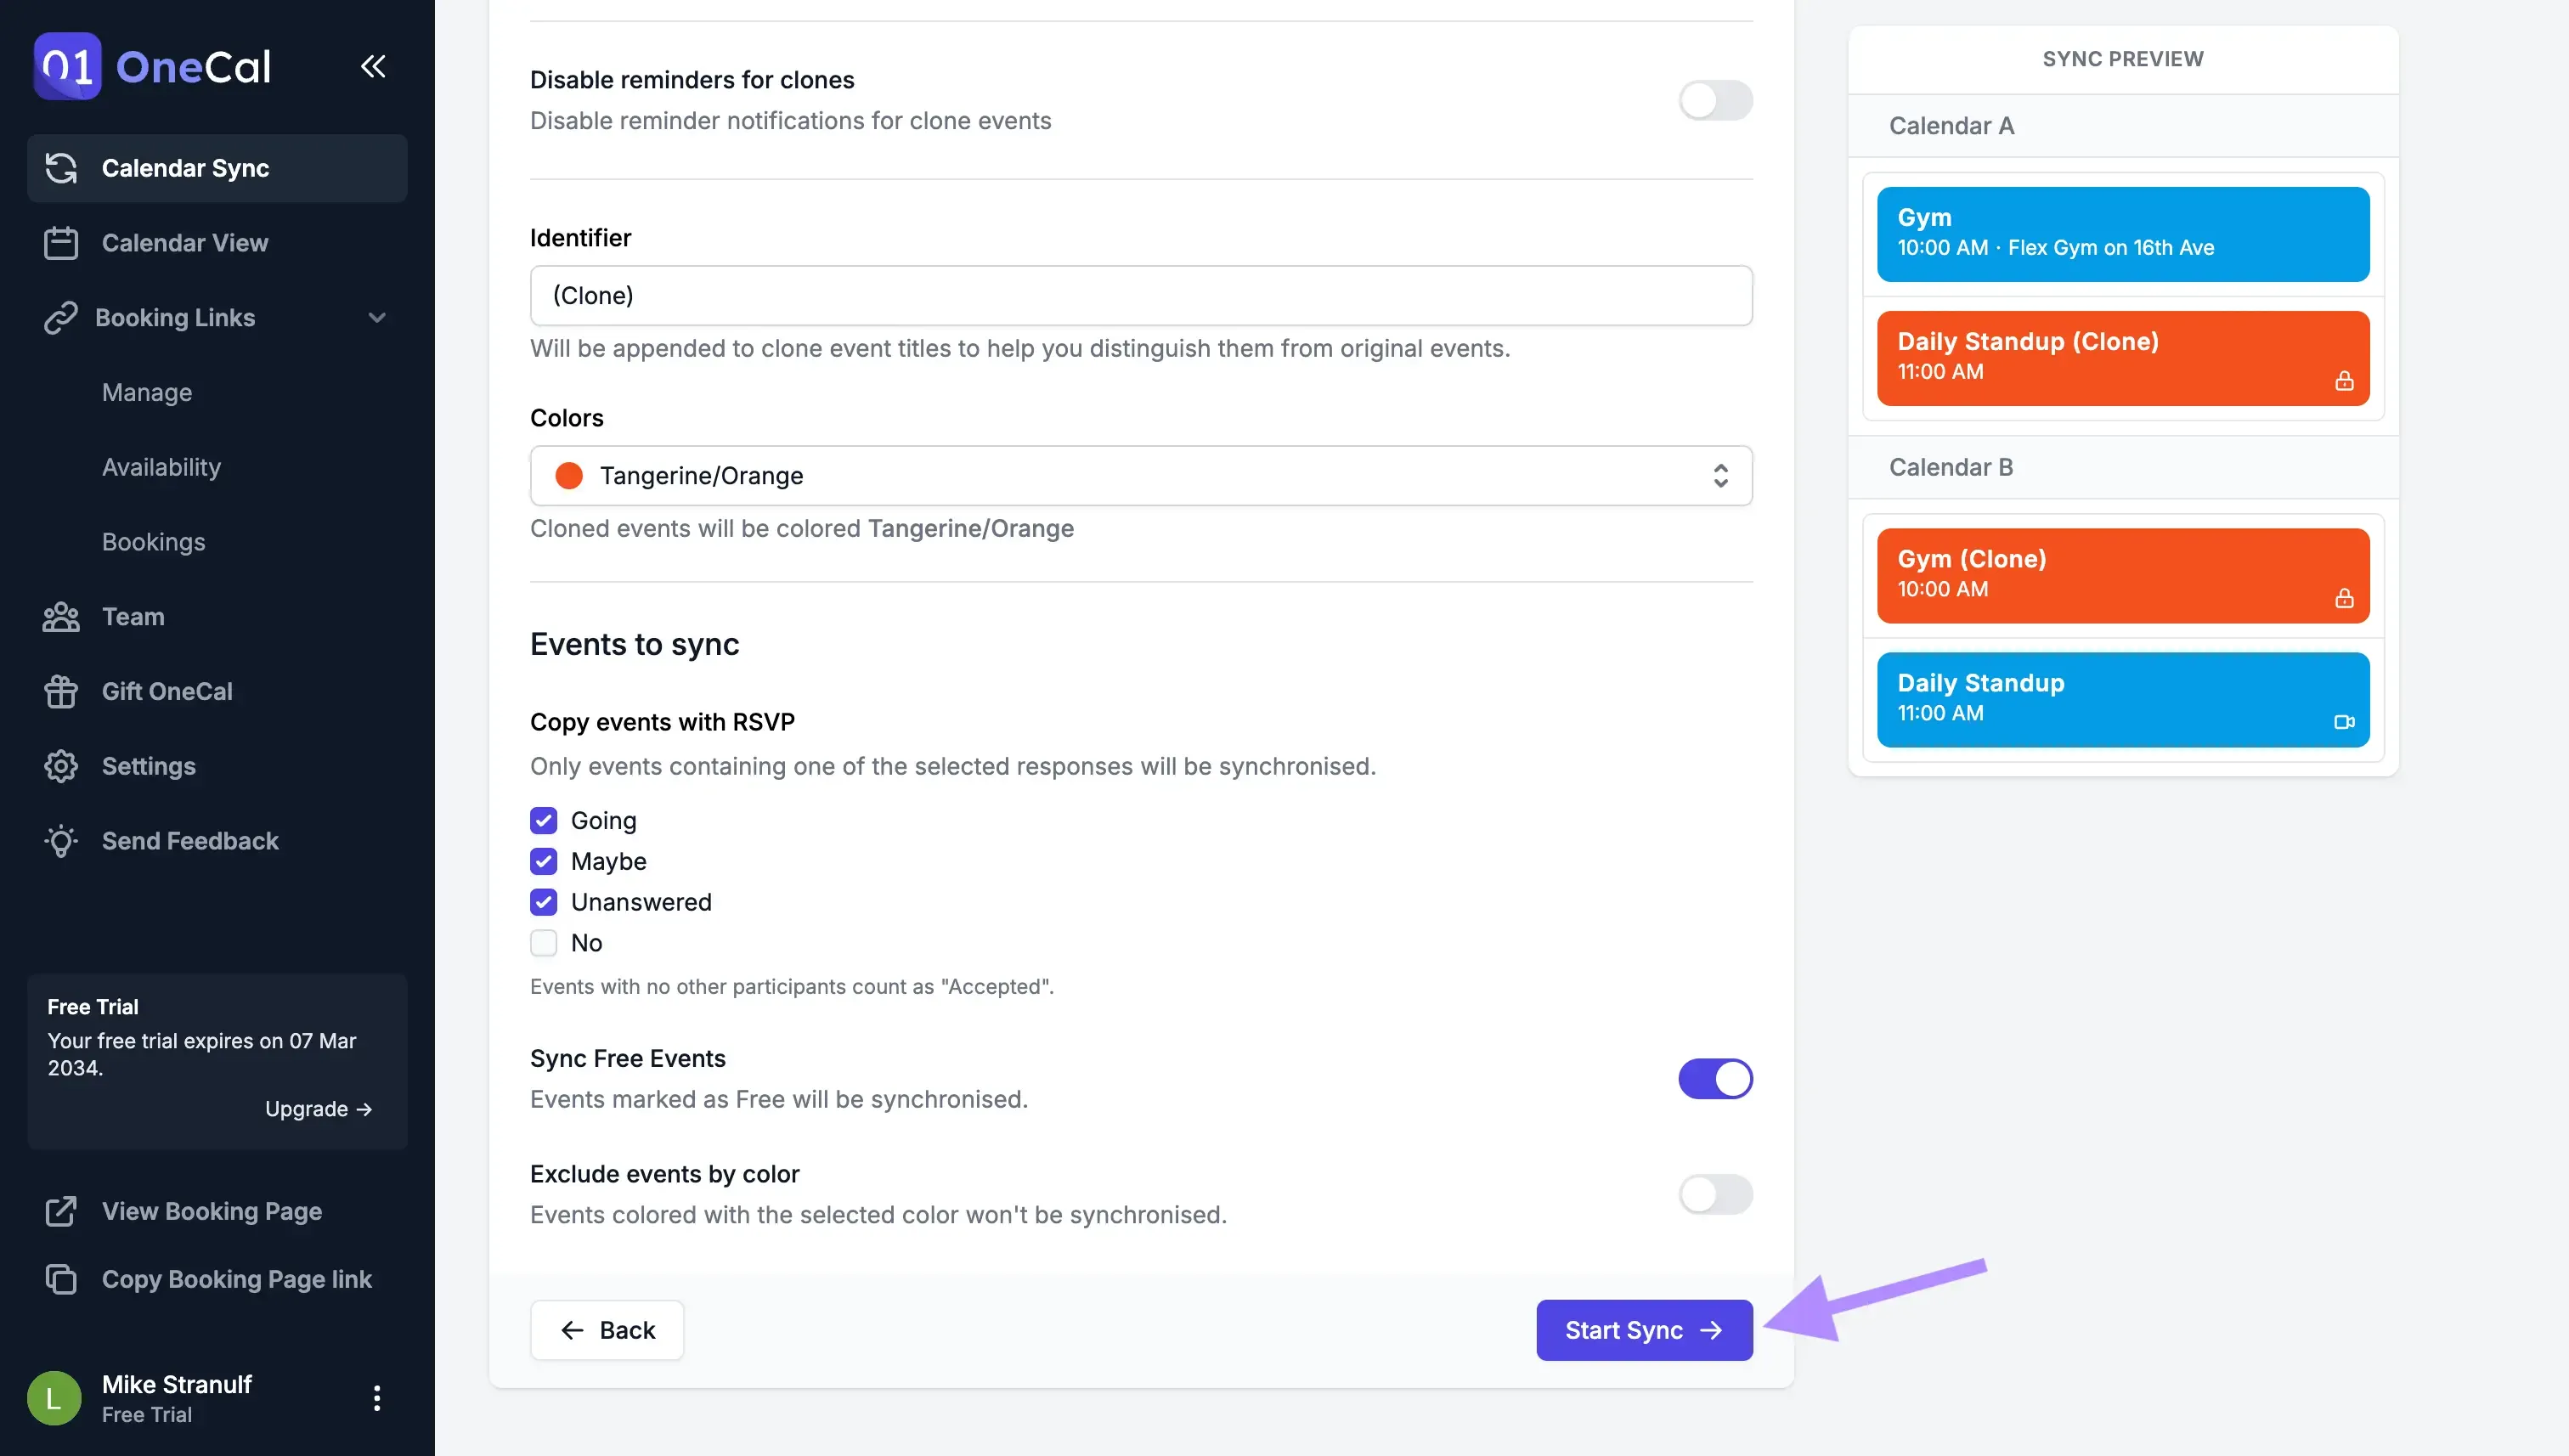2569x1456 pixels.
Task: Switch to the Bookings section
Action: coord(153,542)
